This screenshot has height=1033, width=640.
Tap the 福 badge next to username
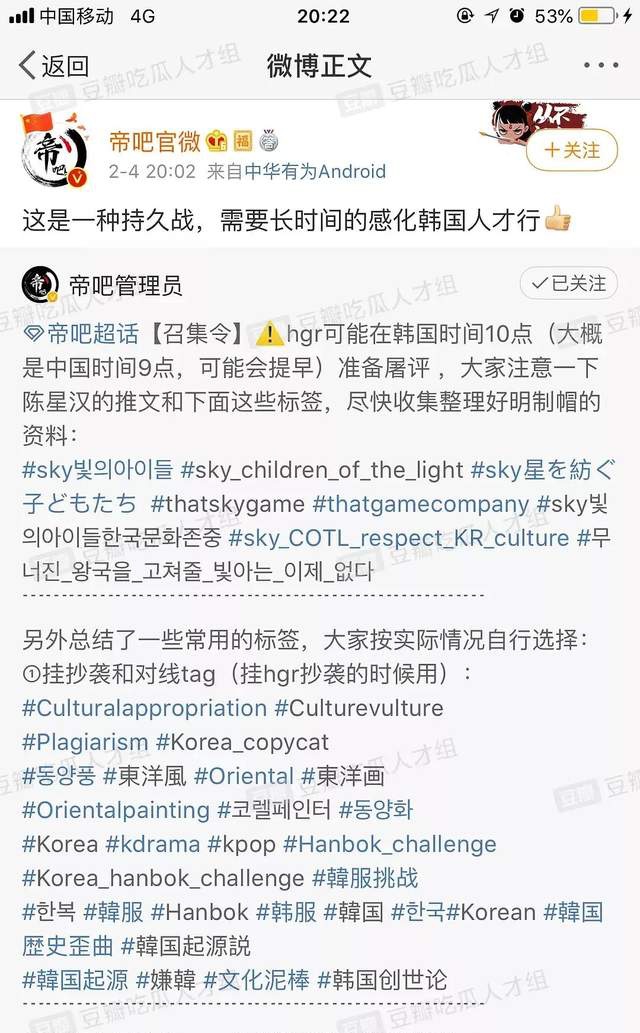[x=243, y=140]
